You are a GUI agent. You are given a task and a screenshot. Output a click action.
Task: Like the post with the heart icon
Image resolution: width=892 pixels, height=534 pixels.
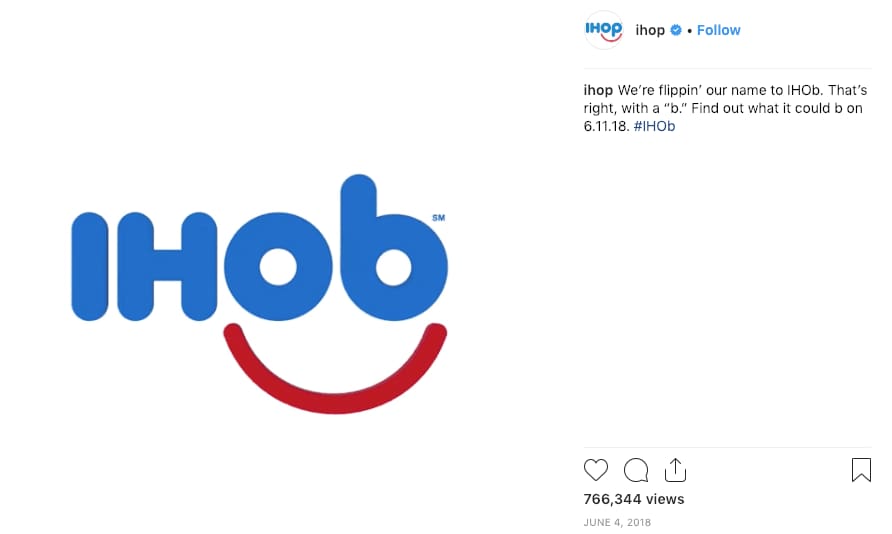(596, 470)
